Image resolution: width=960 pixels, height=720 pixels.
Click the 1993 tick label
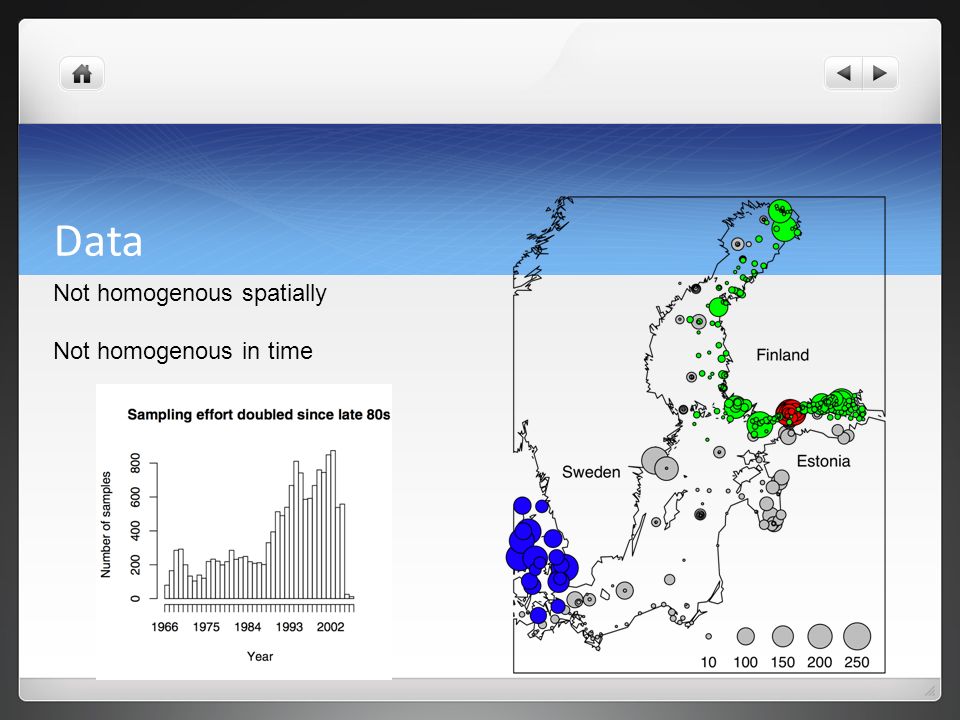coord(289,627)
